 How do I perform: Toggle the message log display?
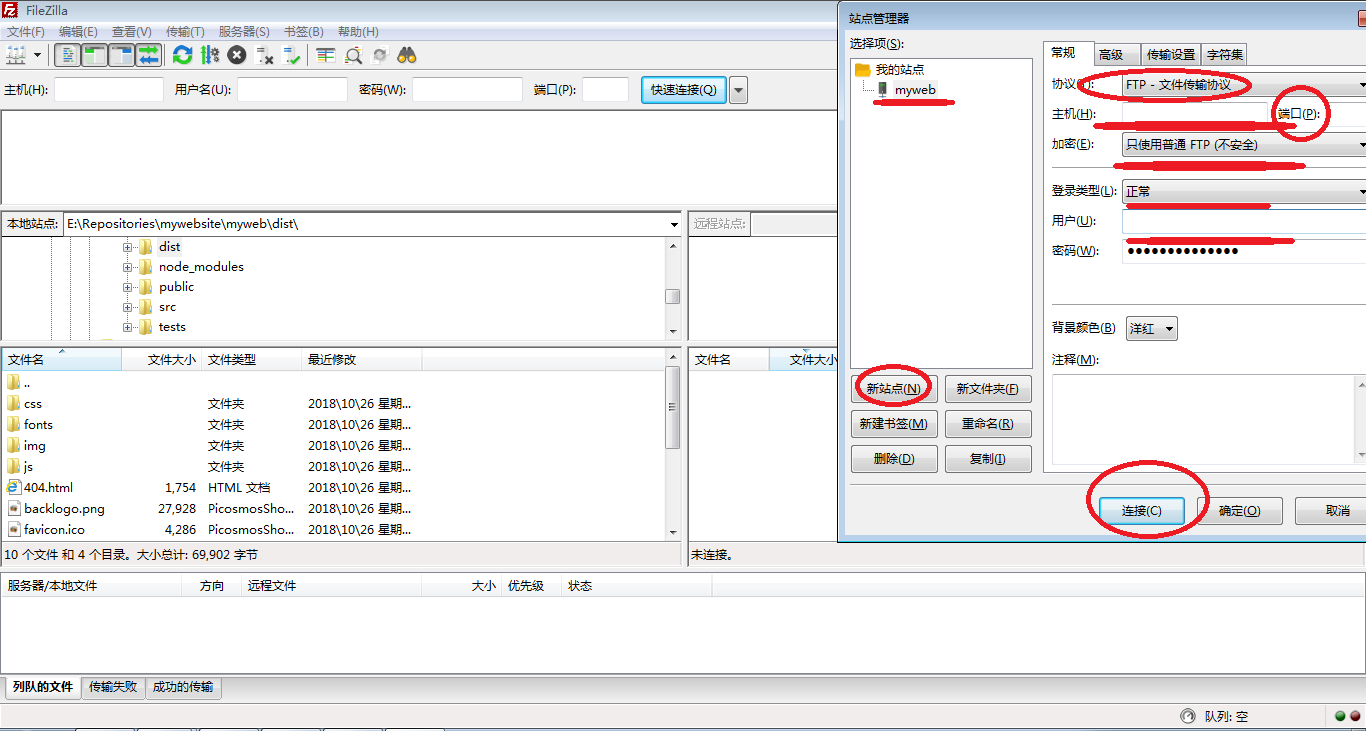(x=68, y=55)
